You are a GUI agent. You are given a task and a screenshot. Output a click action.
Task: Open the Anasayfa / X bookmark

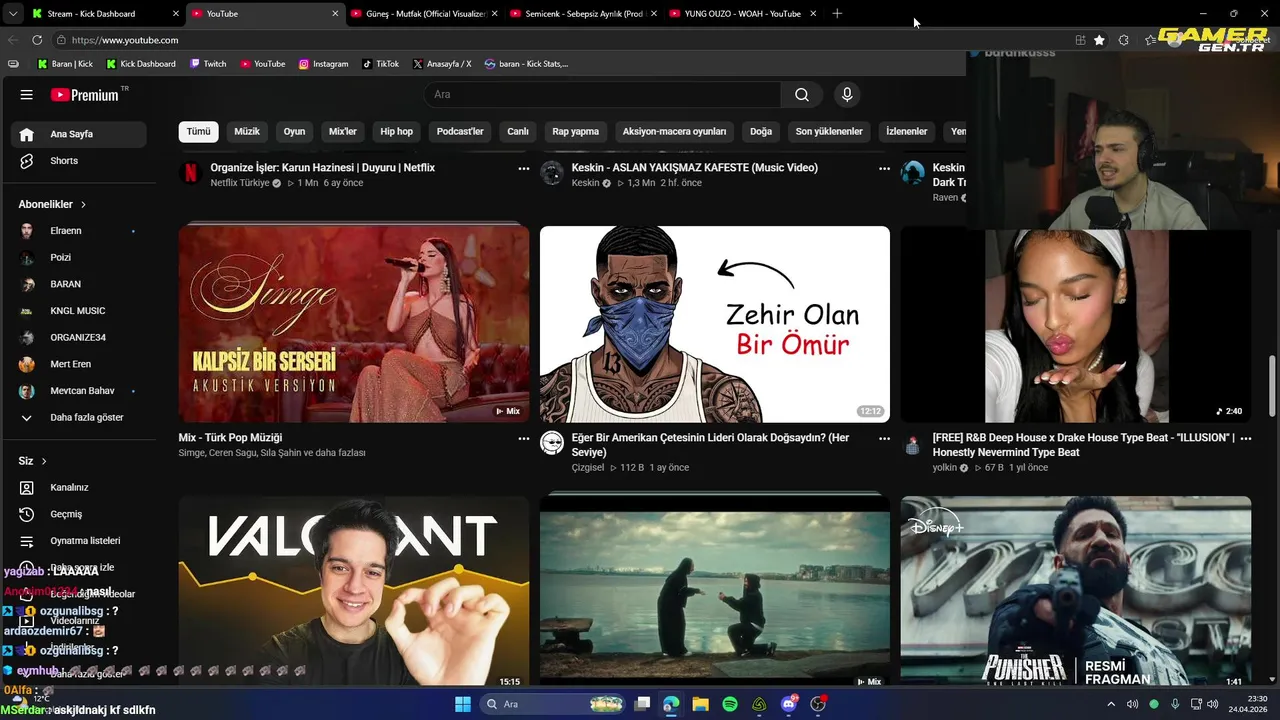click(x=441, y=64)
